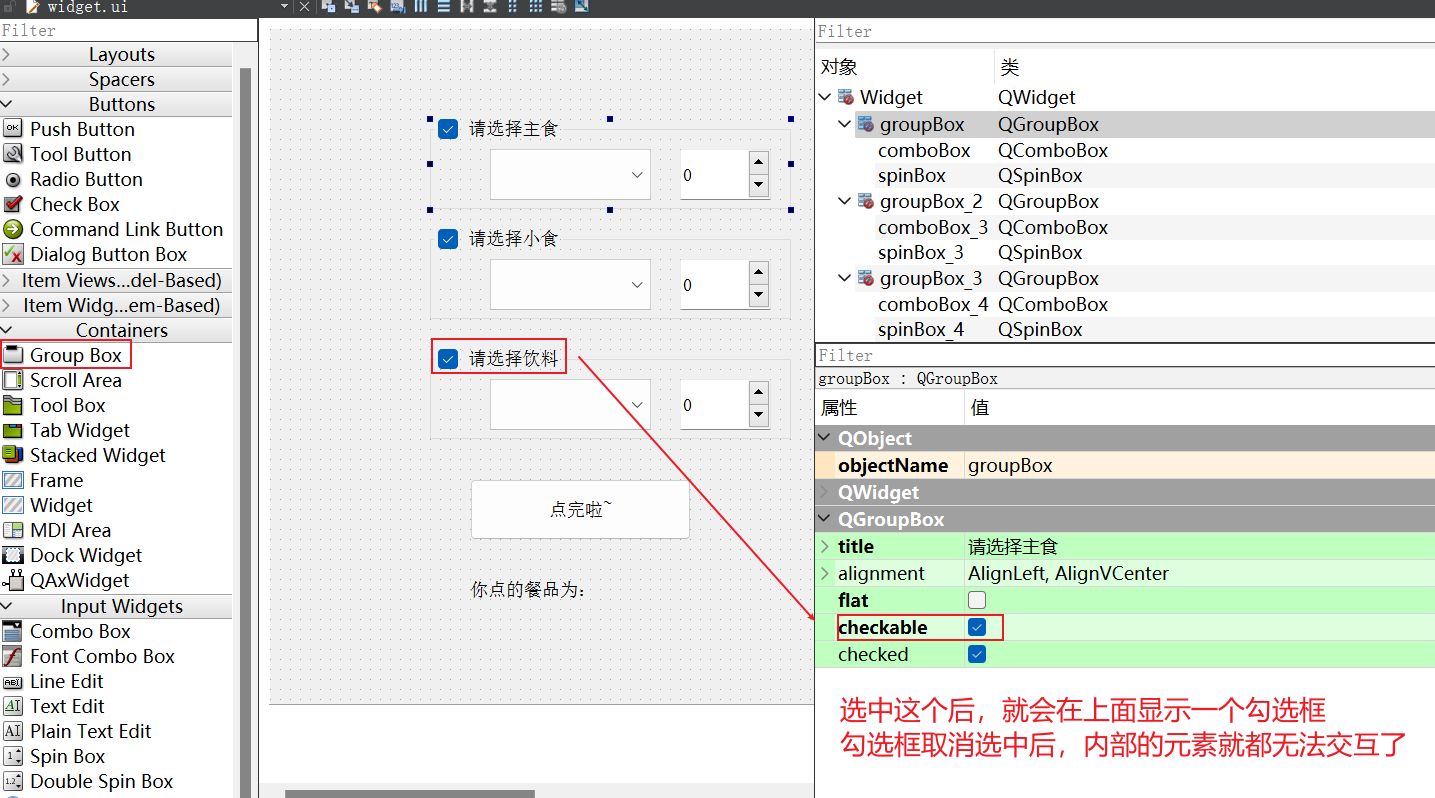Viewport: 1435px width, 798px height.
Task: Select Push Button widget icon
Action: [13, 129]
